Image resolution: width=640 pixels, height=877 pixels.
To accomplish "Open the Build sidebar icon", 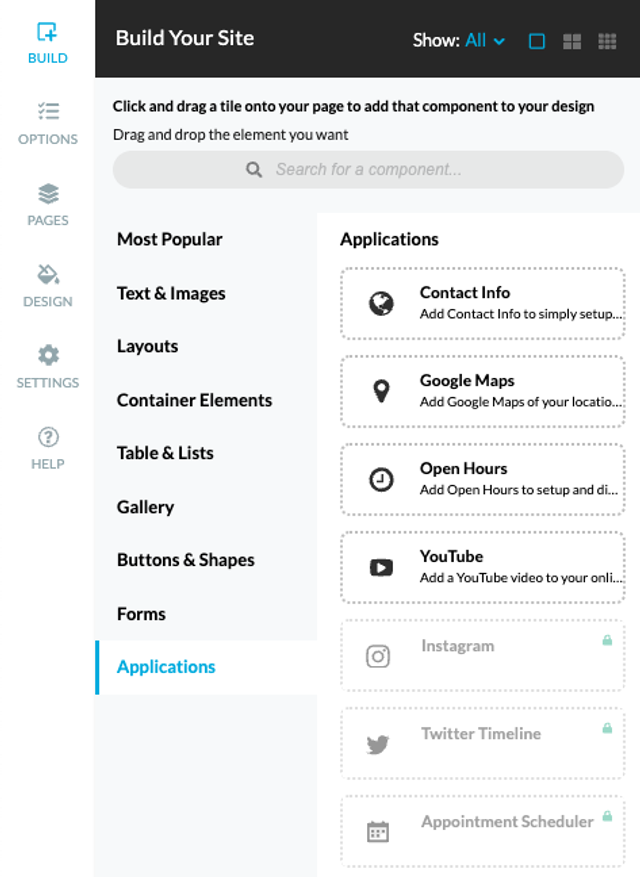I will pos(47,32).
